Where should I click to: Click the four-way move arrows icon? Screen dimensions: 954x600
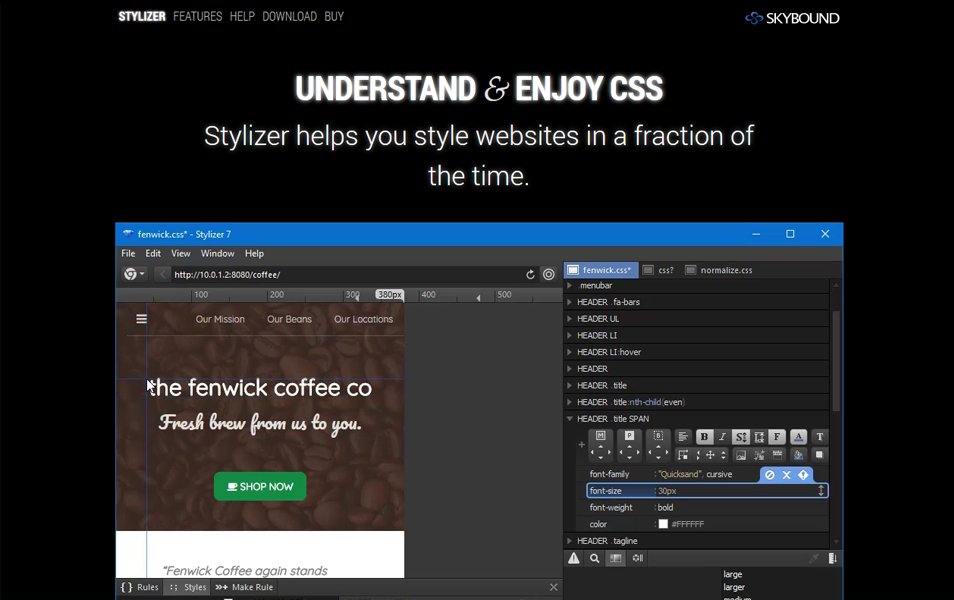tap(710, 455)
